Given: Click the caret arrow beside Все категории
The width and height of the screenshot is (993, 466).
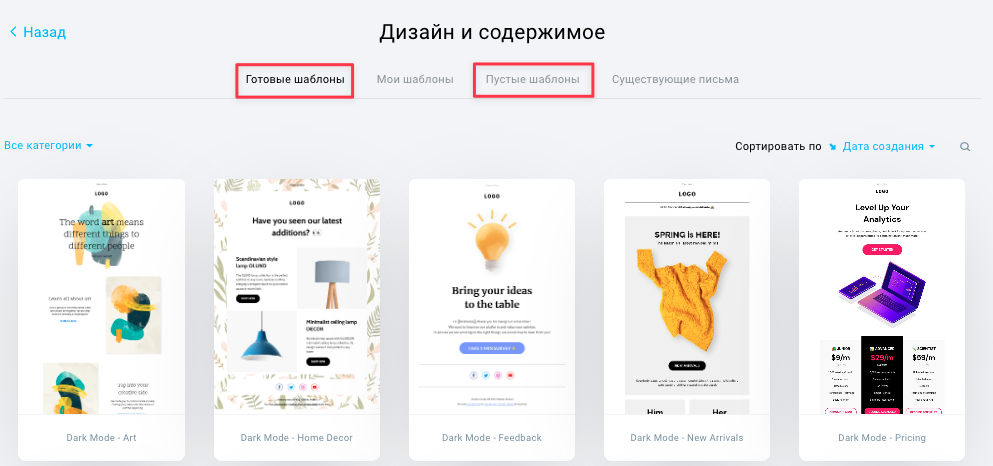Looking at the screenshot, I should 89,146.
